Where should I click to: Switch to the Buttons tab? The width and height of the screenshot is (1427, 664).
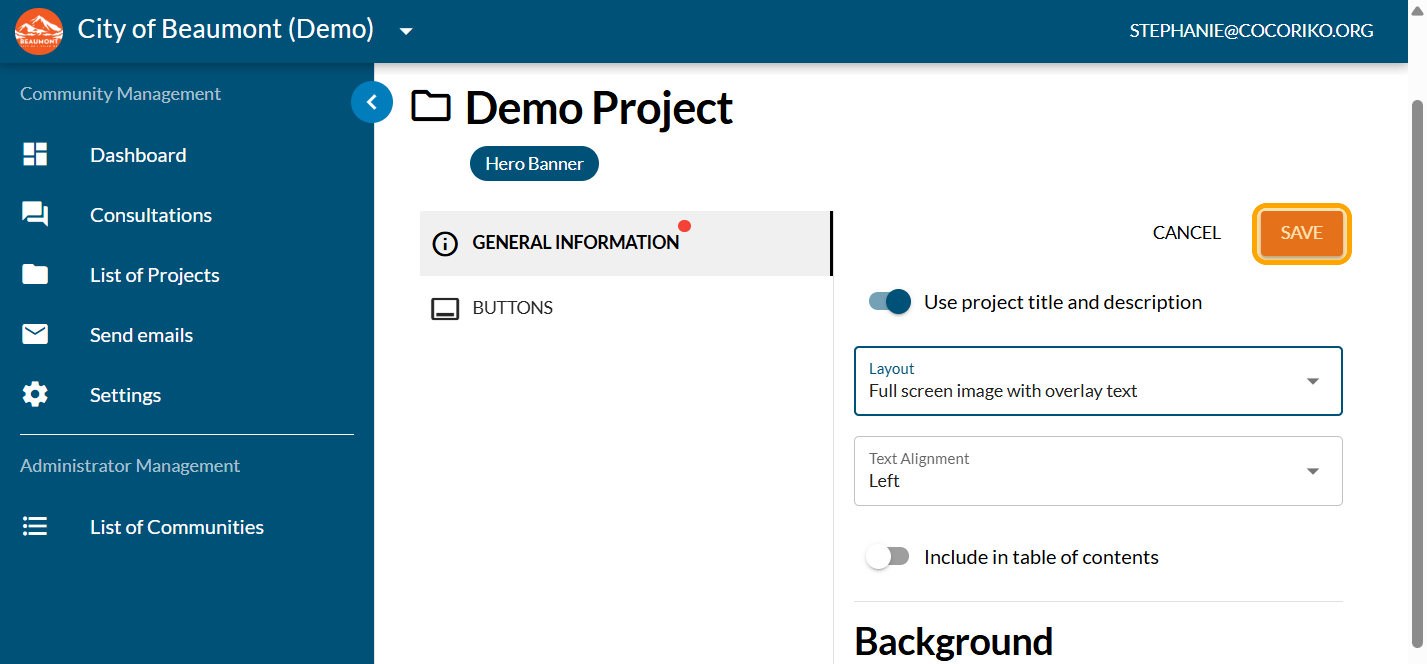tap(512, 308)
